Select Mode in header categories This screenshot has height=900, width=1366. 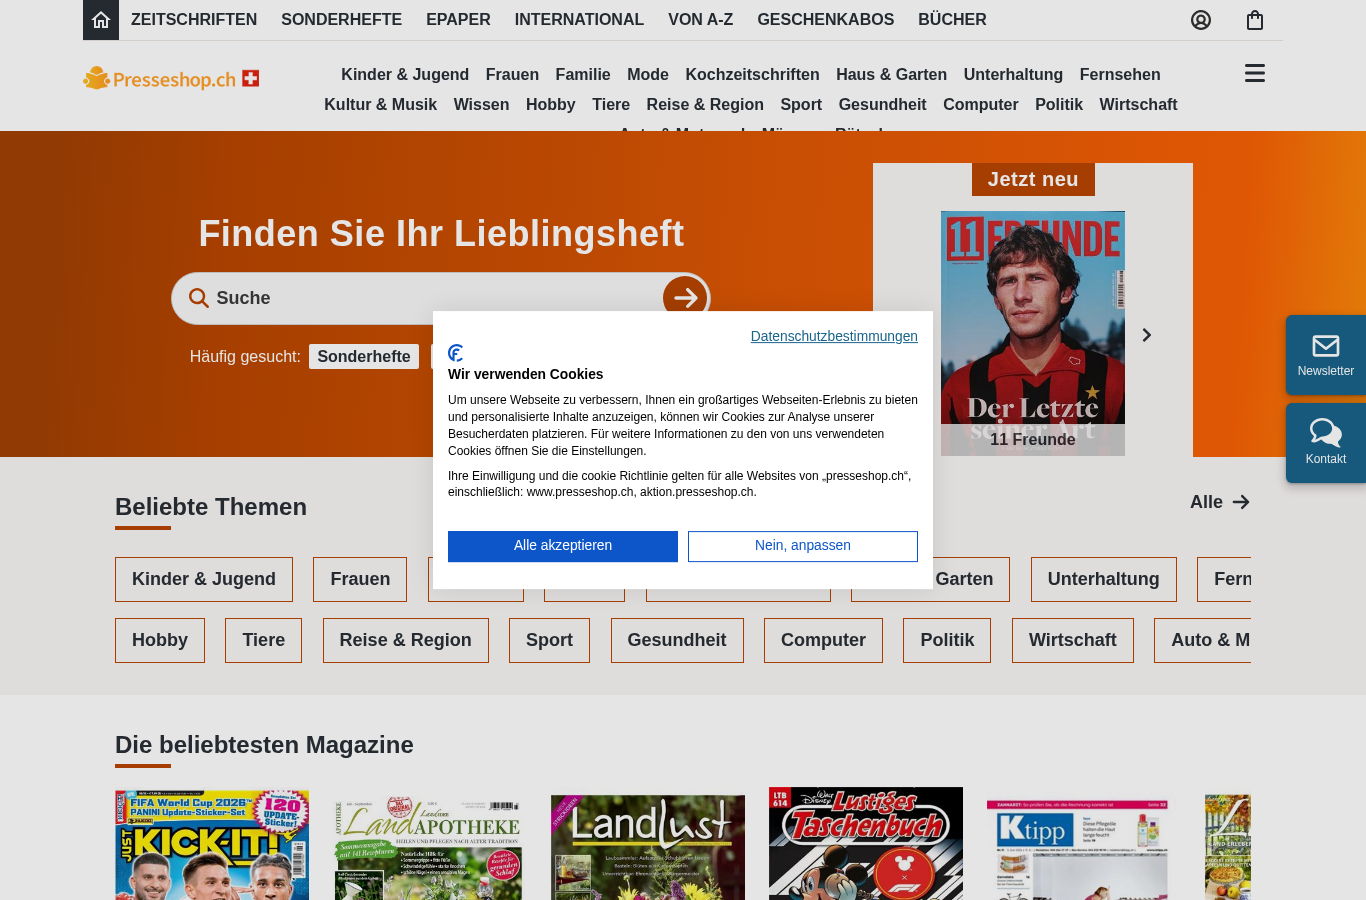pyautogui.click(x=648, y=75)
